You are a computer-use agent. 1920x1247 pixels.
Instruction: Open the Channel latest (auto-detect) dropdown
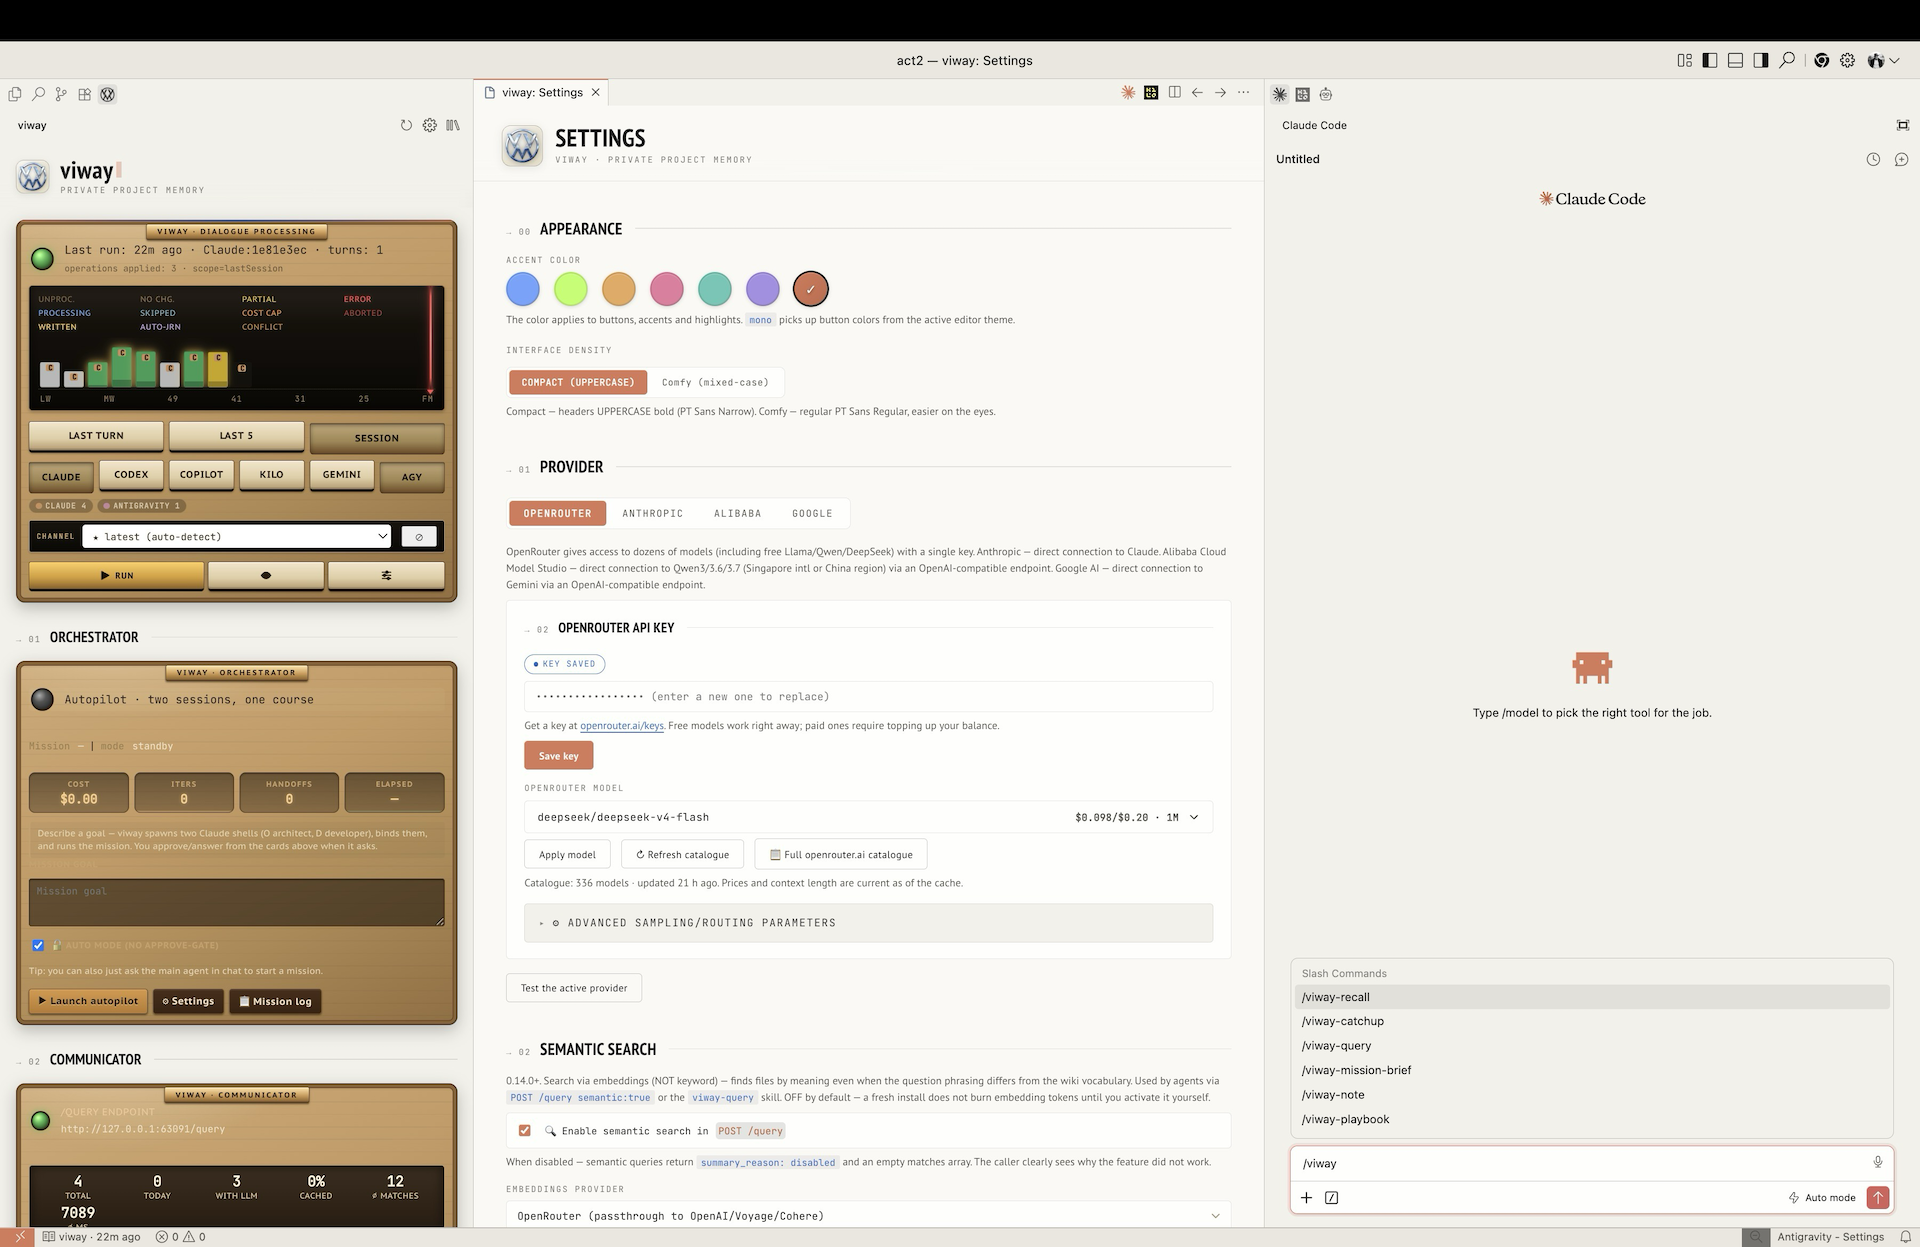tap(237, 537)
